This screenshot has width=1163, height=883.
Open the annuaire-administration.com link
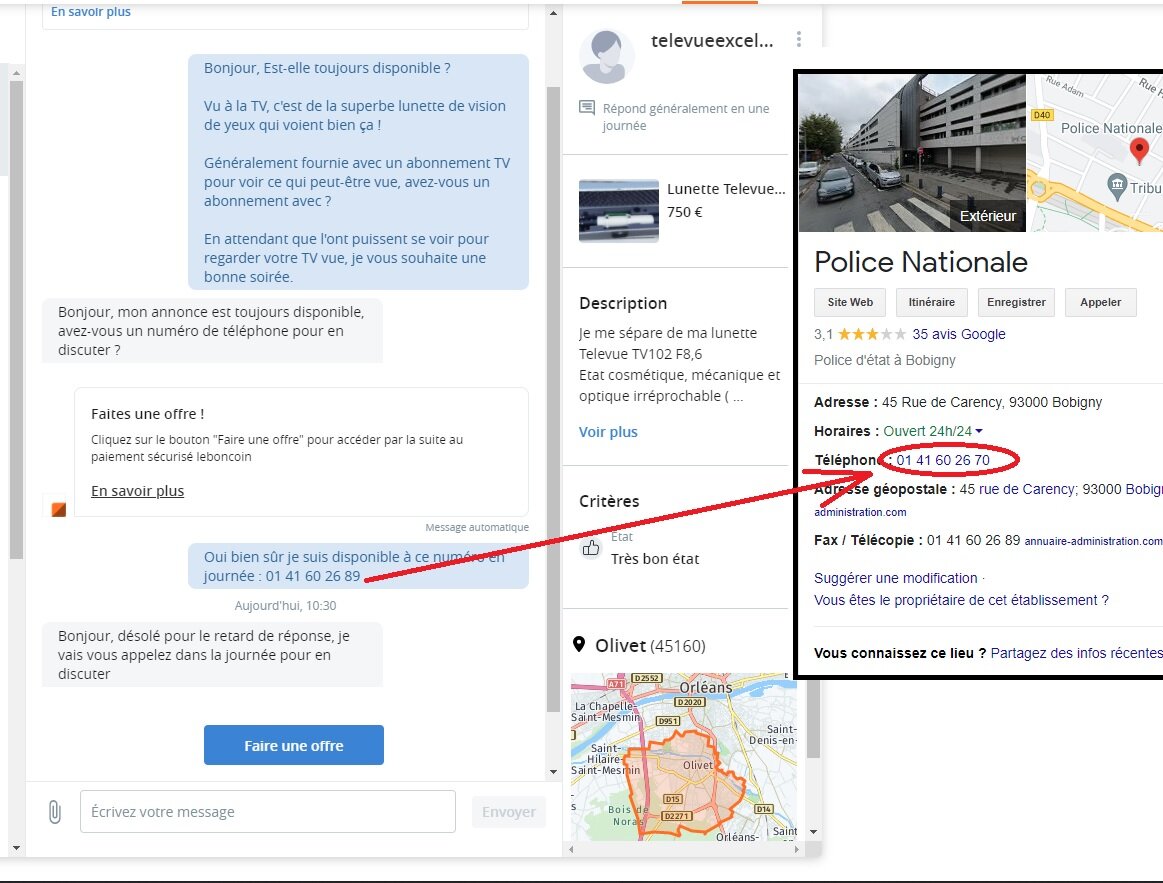tap(1093, 541)
